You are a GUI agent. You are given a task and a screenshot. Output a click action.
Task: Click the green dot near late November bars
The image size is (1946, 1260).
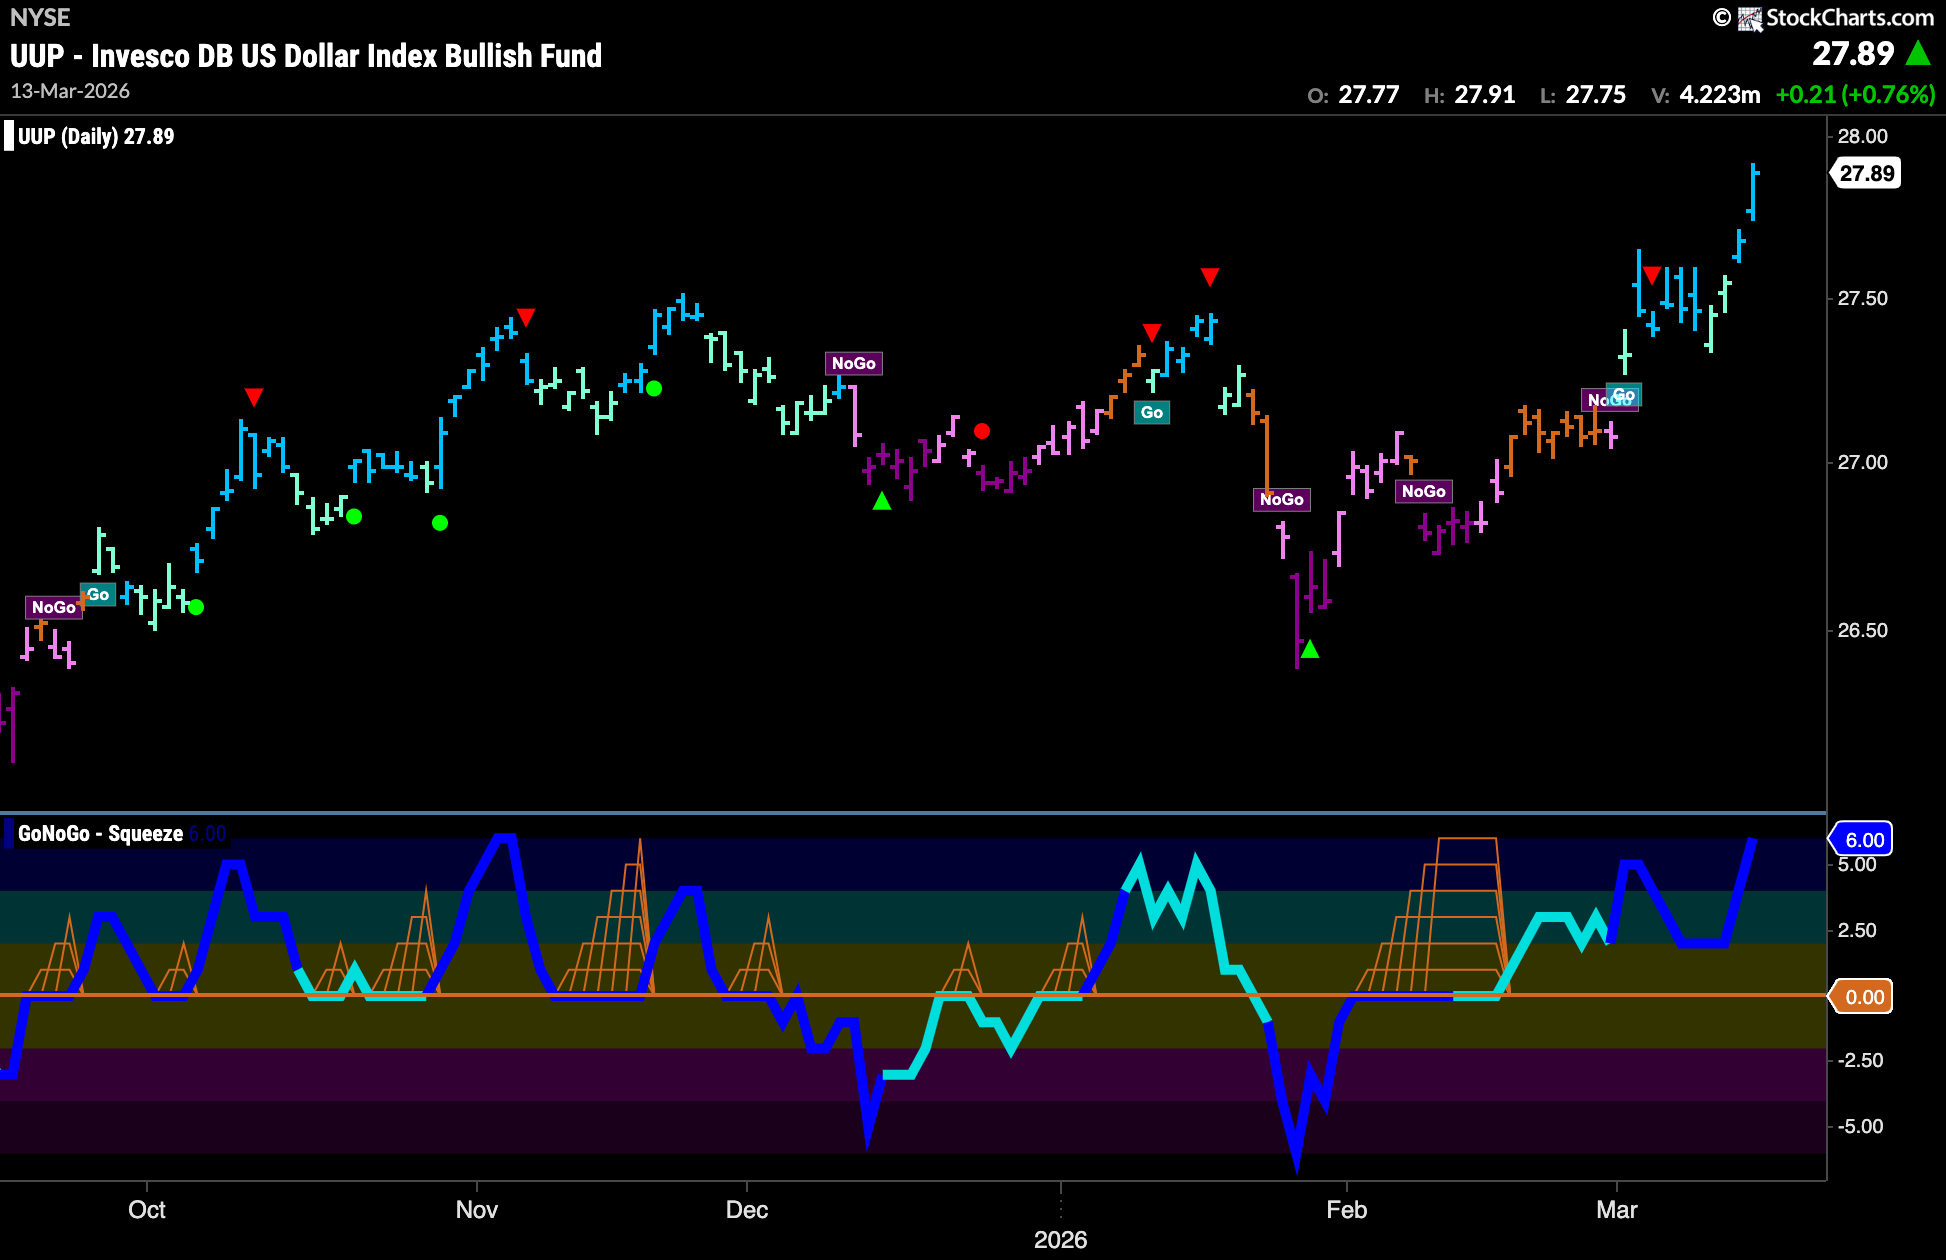(x=654, y=388)
